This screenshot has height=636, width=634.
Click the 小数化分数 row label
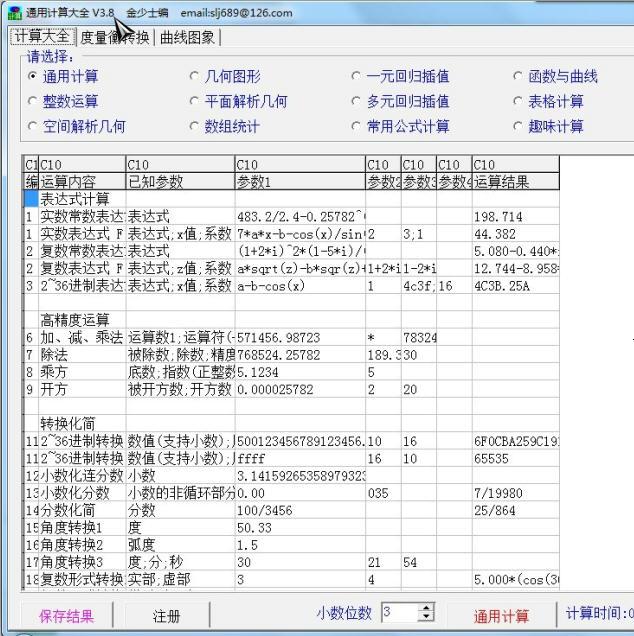click(82, 493)
